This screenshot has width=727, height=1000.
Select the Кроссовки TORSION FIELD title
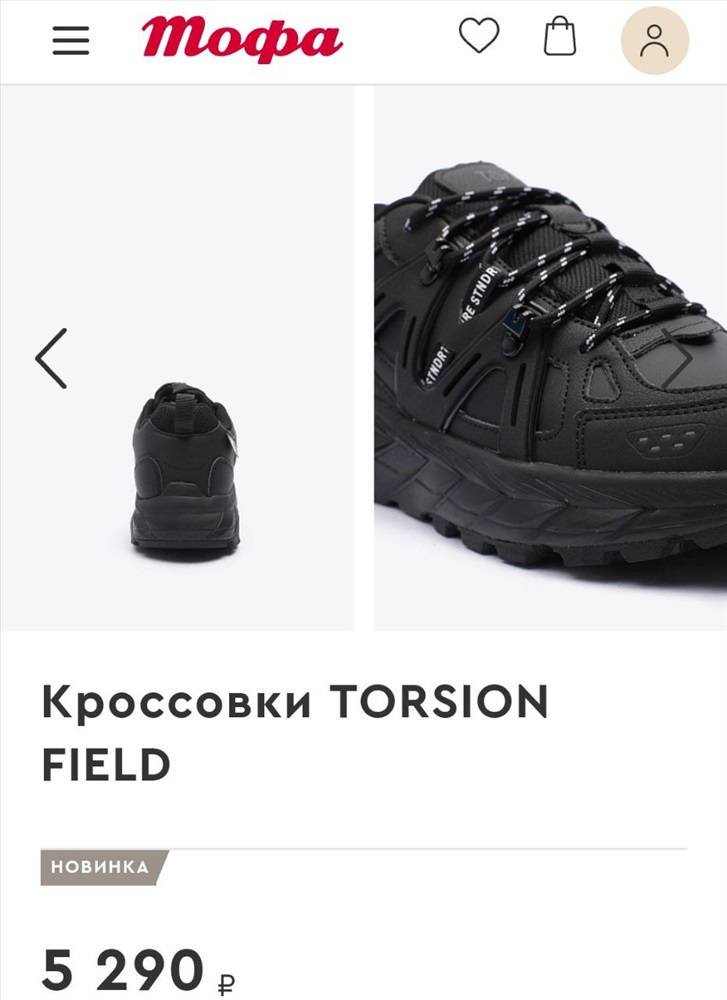(x=295, y=733)
